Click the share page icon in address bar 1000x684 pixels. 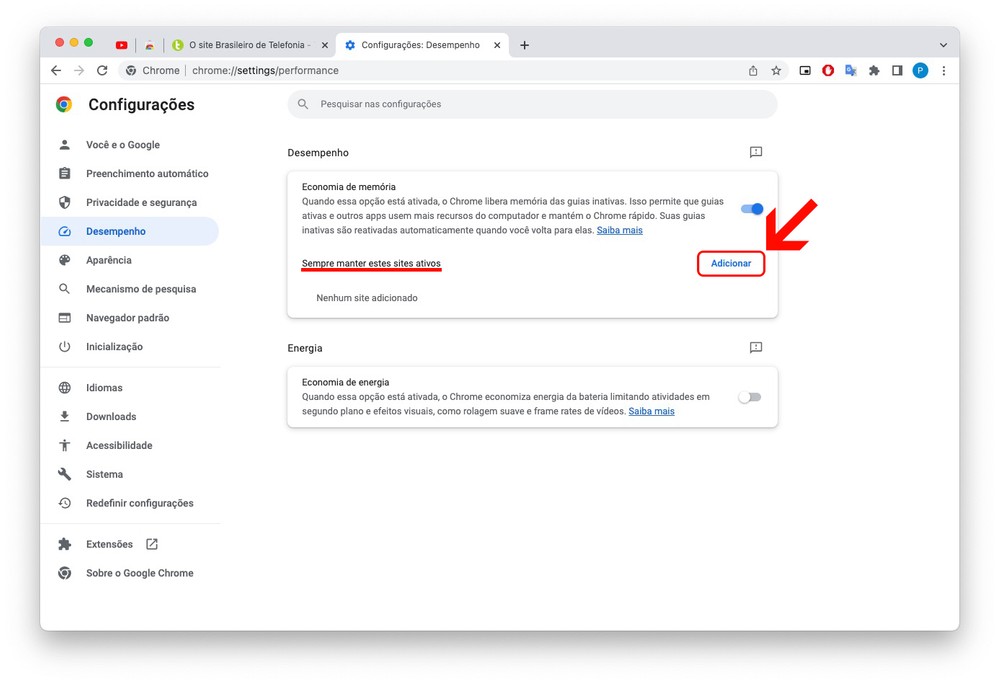coord(753,71)
